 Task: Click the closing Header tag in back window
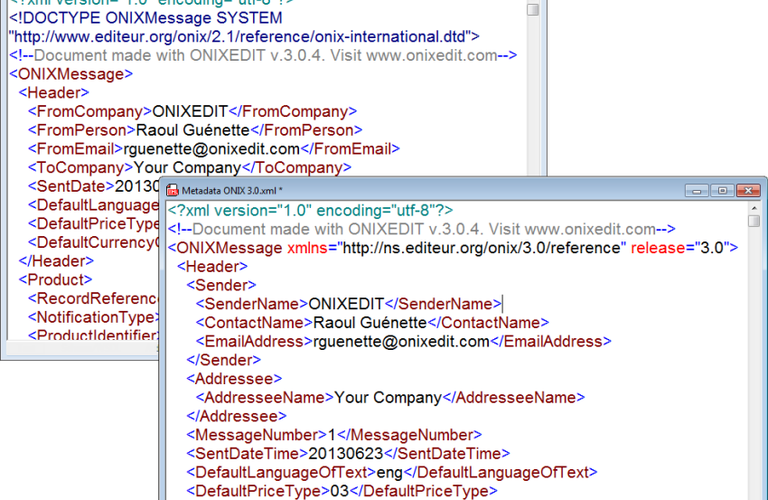[x=56, y=261]
